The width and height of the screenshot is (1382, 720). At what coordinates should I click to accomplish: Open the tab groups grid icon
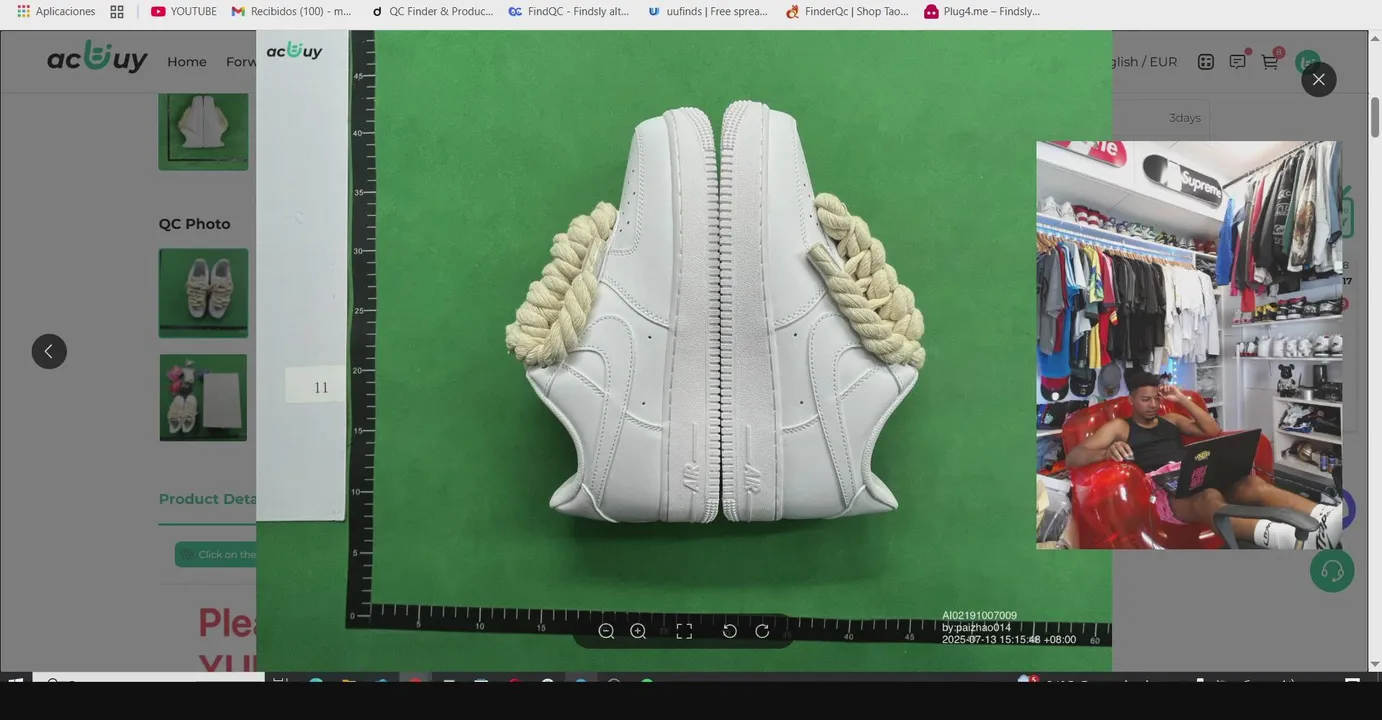tap(117, 11)
